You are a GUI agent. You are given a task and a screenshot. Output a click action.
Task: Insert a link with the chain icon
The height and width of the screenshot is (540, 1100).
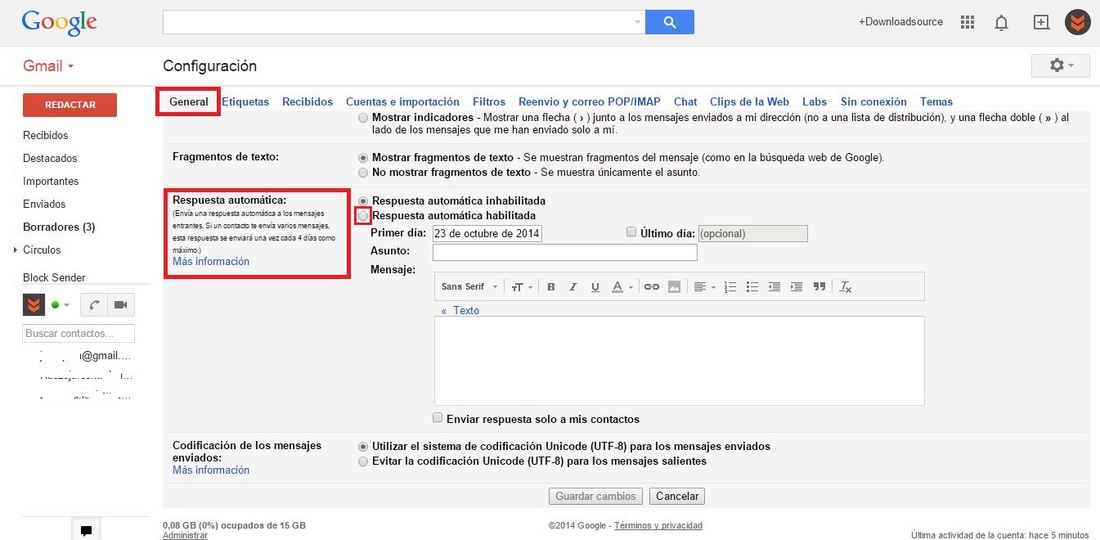click(652, 287)
